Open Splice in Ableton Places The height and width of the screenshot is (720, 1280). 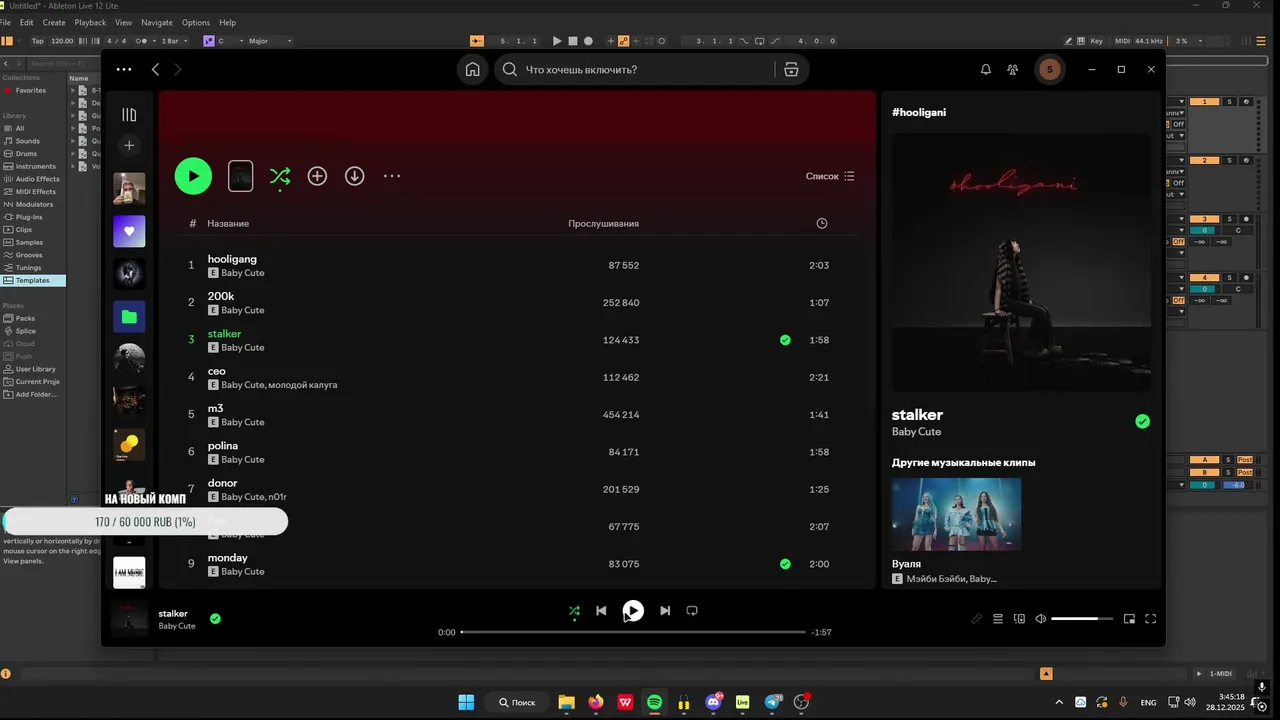tap(25, 331)
